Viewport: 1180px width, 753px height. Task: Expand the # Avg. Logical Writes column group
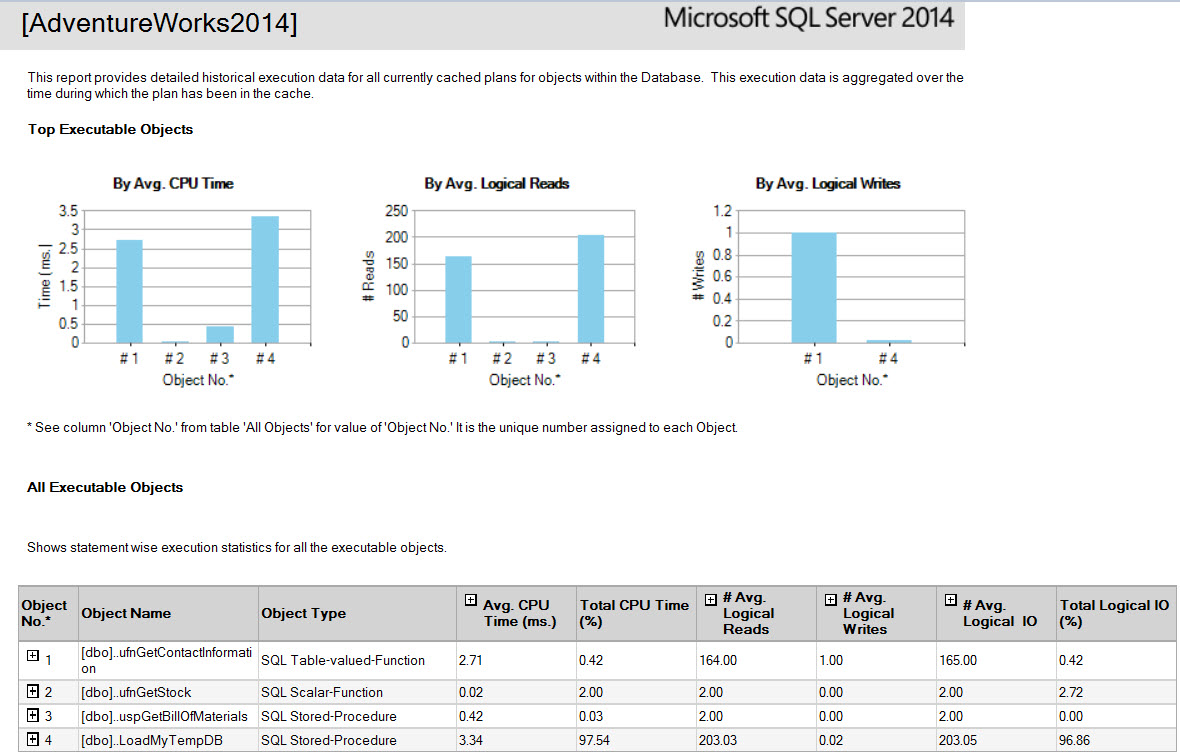pos(831,600)
